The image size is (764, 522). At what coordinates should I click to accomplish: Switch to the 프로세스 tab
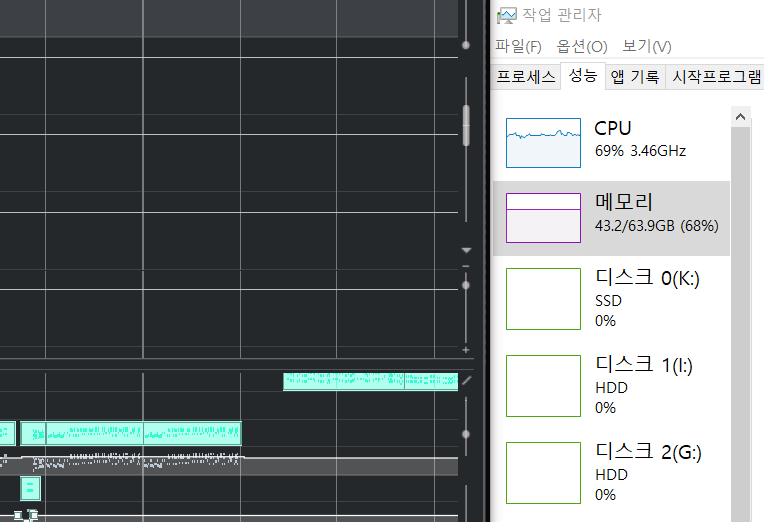coord(526,77)
